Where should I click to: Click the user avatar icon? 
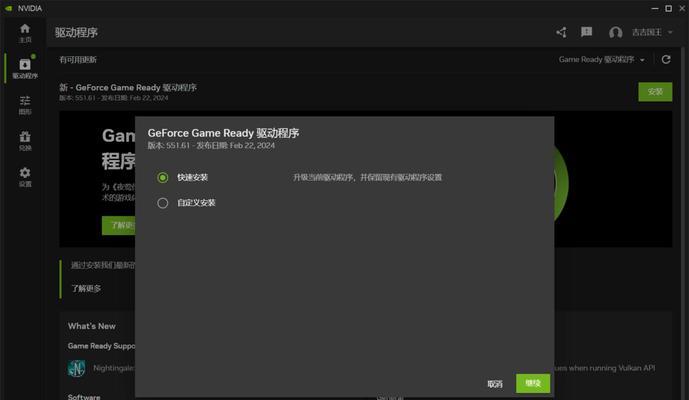(615, 32)
